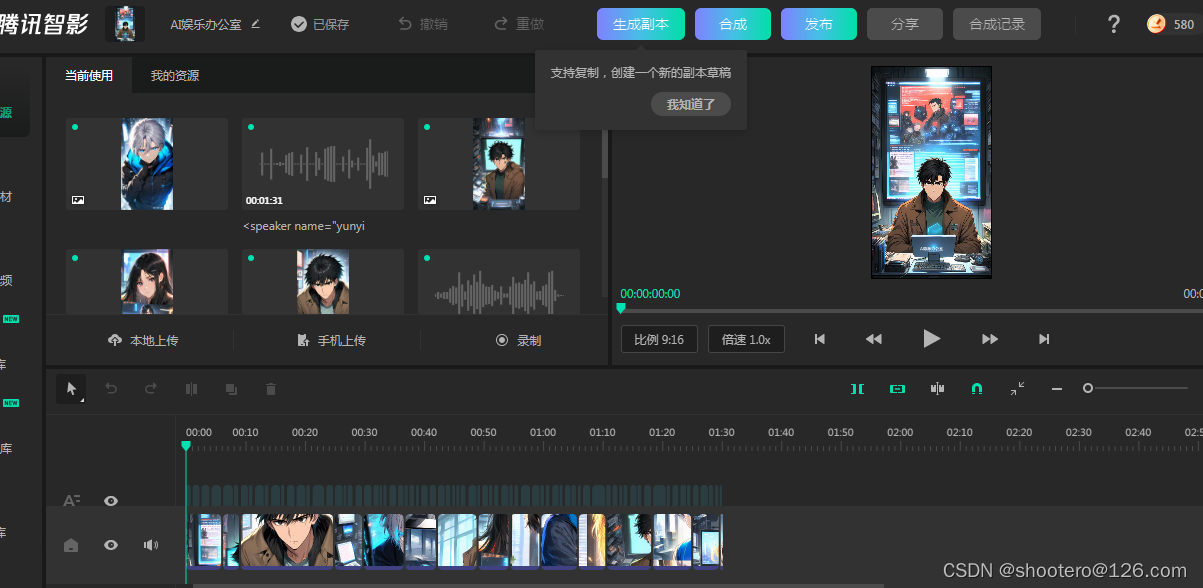Click 本地上传 local upload
1203x588 pixels.
(143, 340)
